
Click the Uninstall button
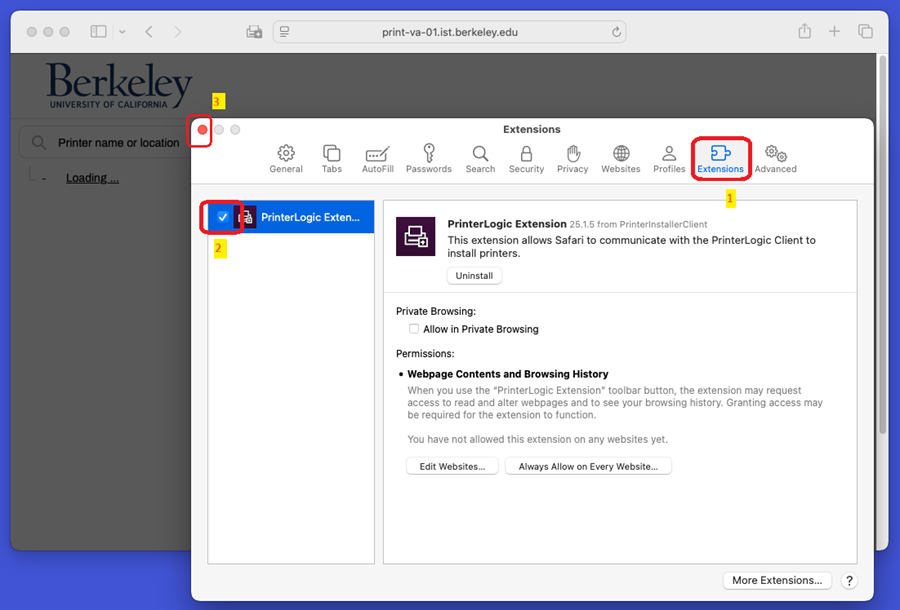coord(474,276)
